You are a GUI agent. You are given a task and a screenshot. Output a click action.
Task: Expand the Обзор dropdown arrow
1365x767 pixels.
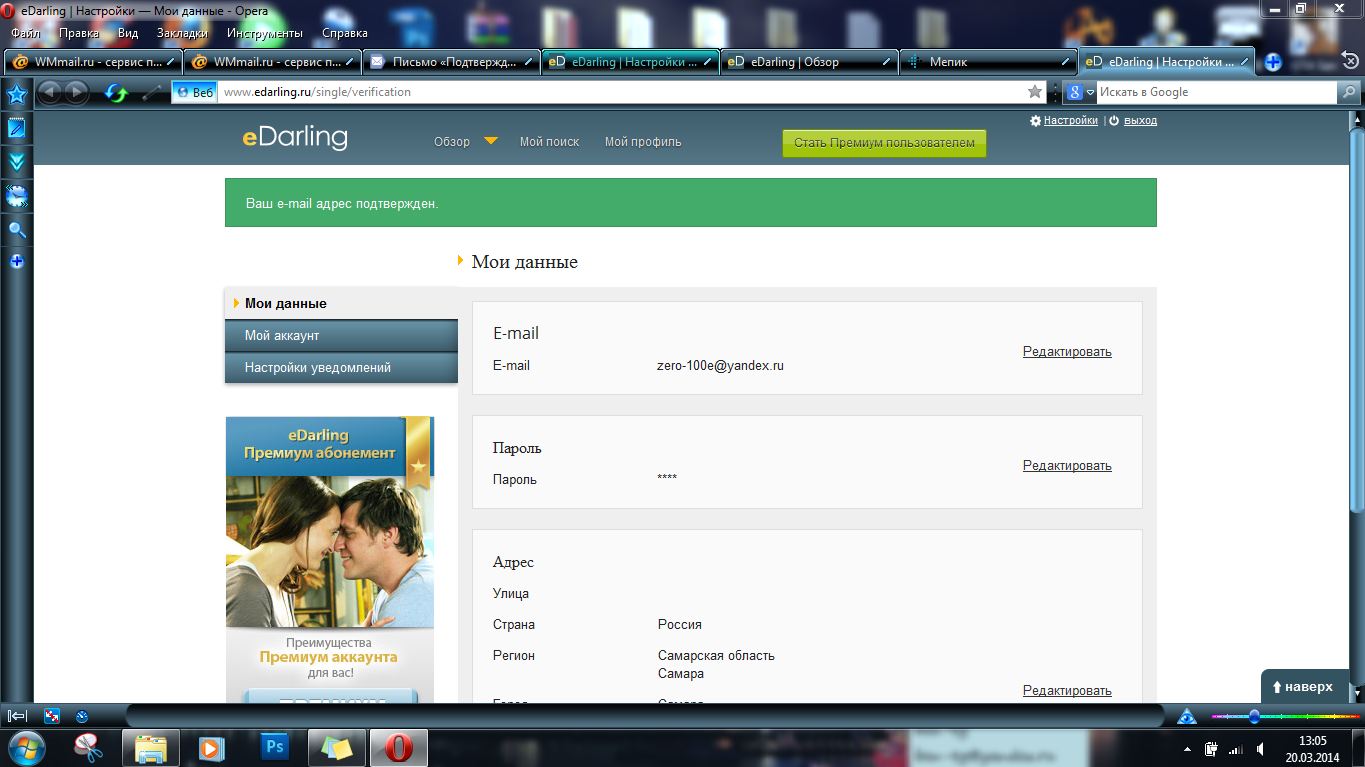click(x=491, y=141)
